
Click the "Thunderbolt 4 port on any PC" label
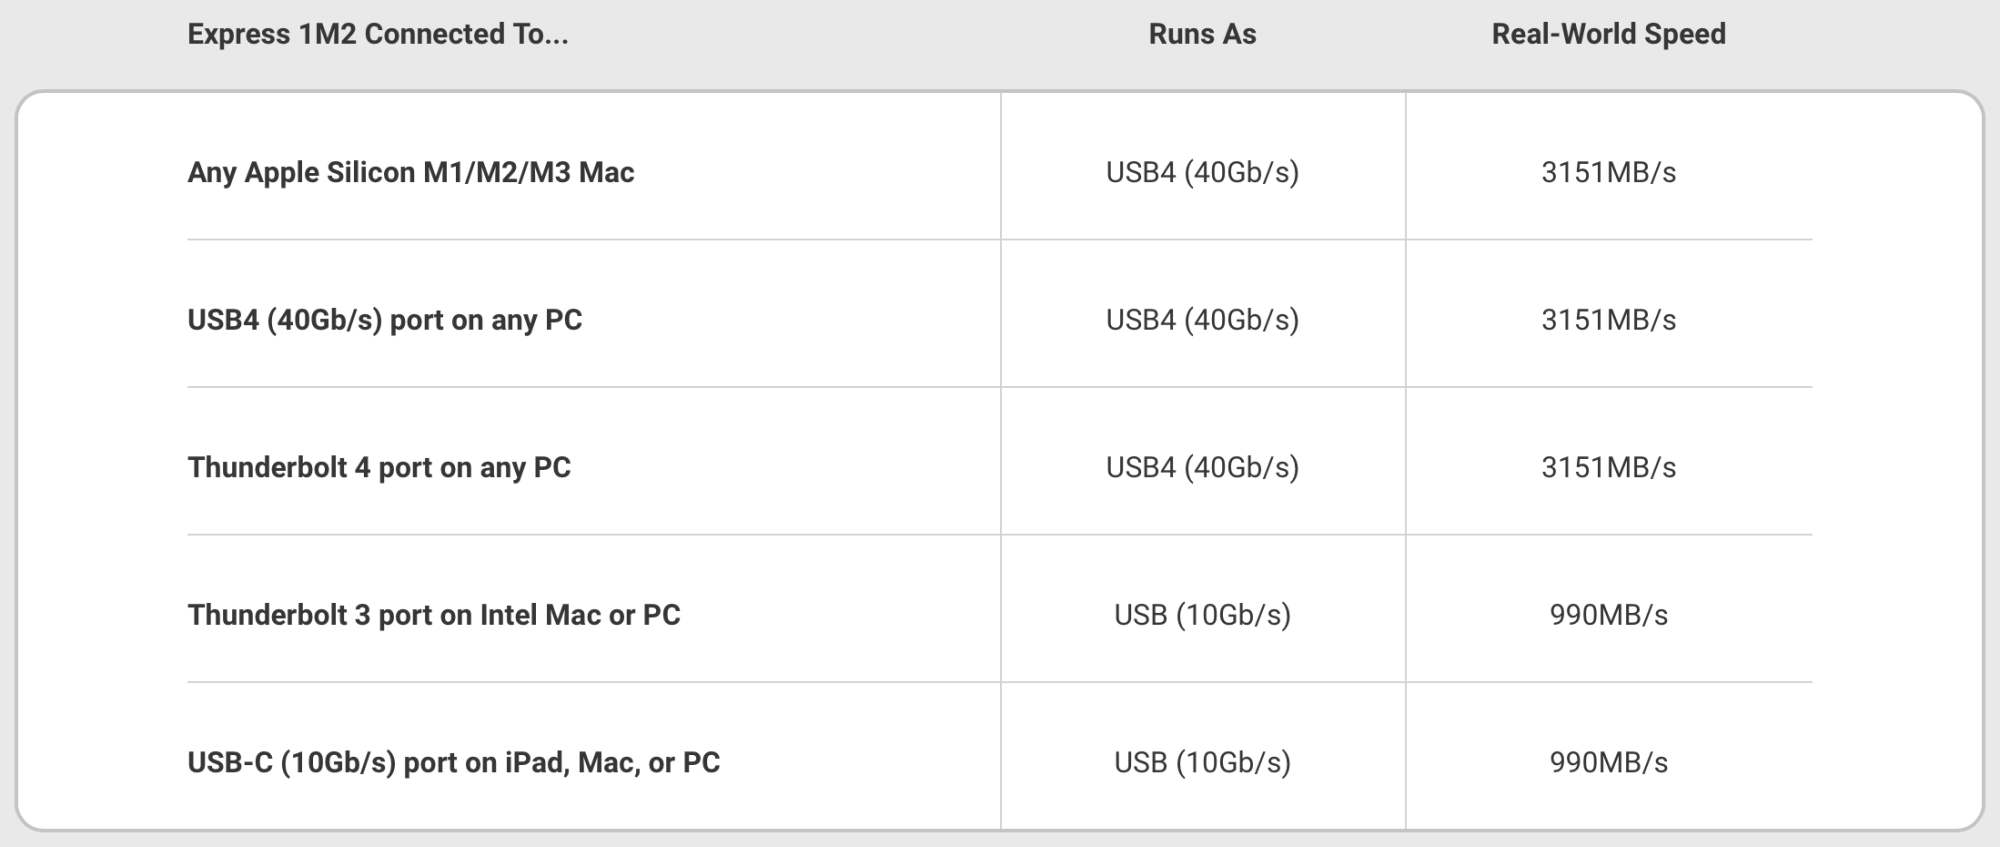[379, 467]
